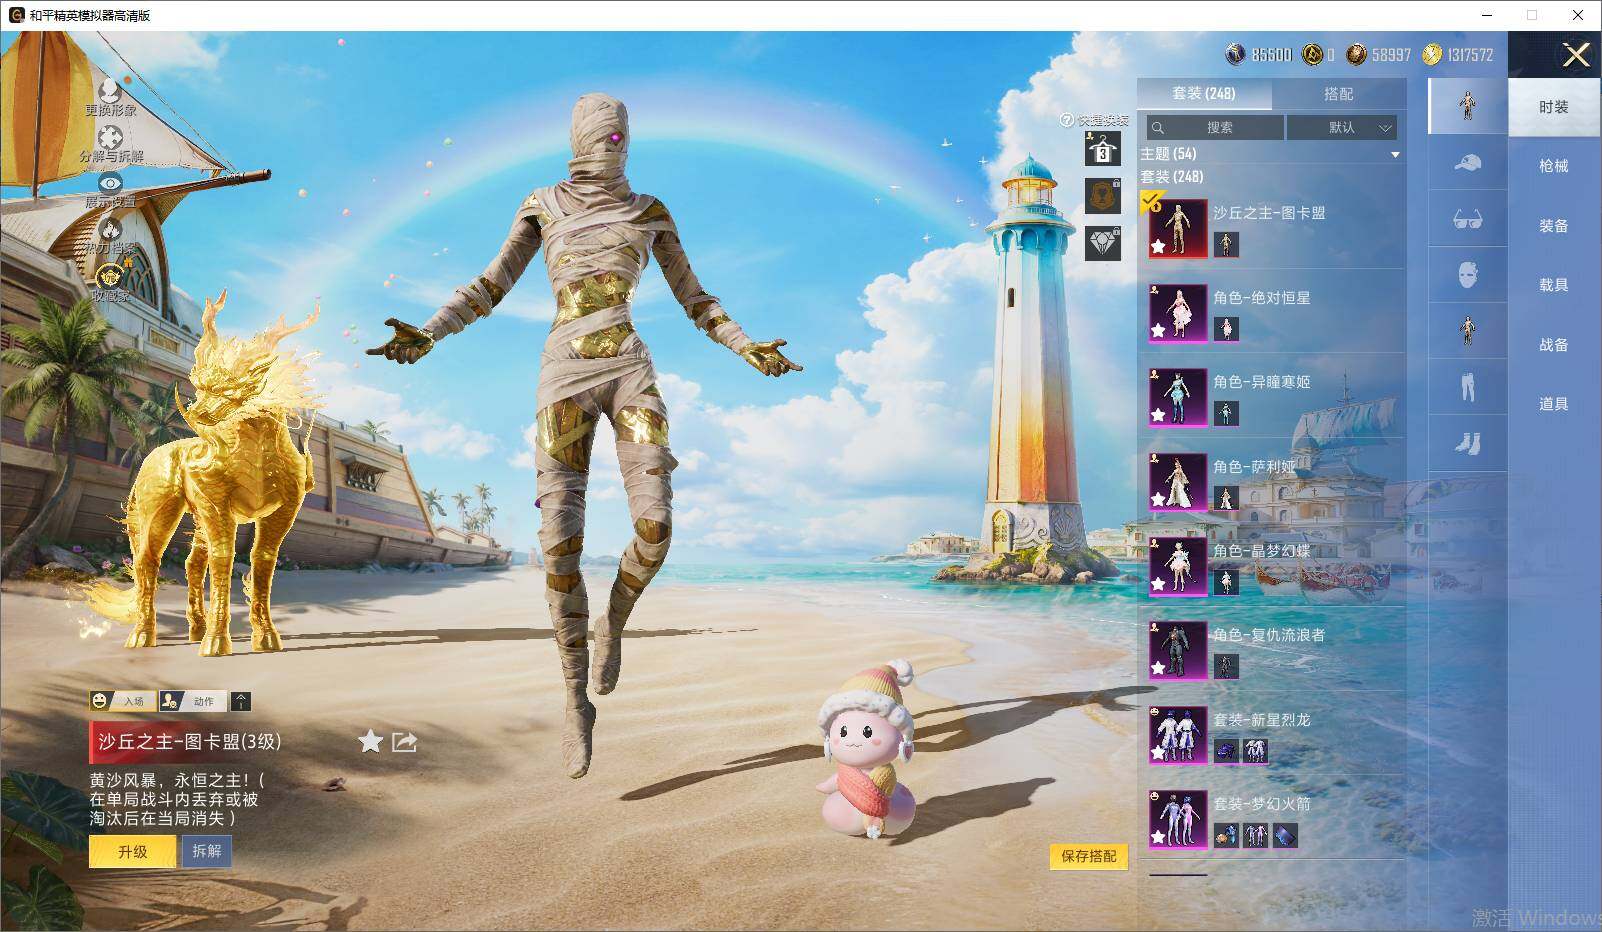Select the 角色-异瞳寒姬 outfit thumbnail
This screenshot has height=932, width=1602.
click(x=1177, y=397)
